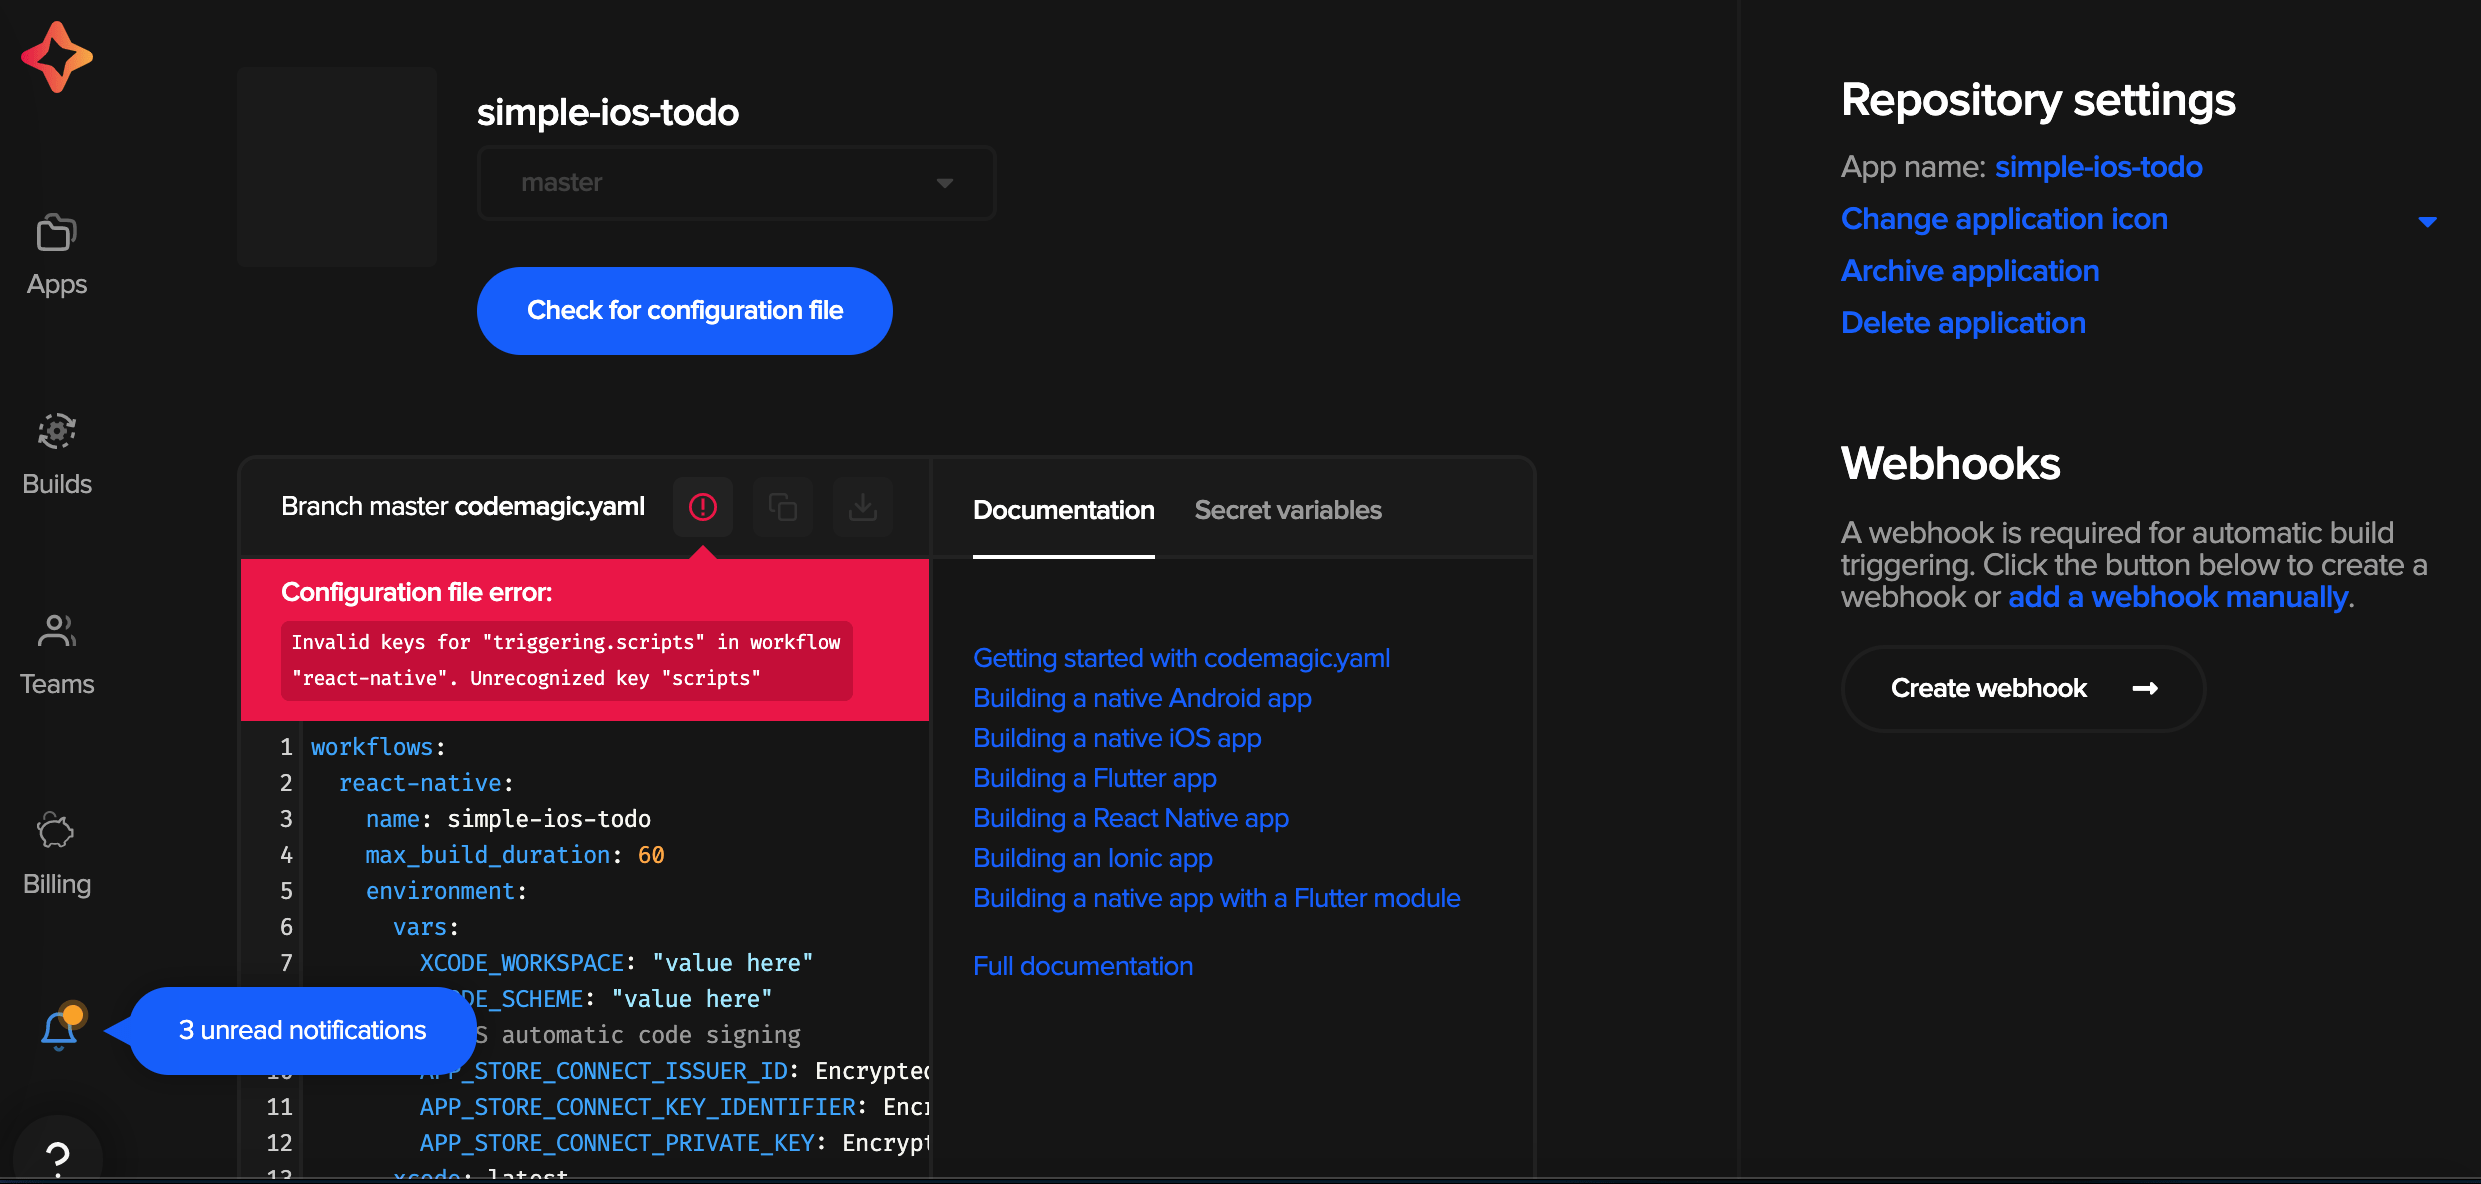
Task: Open Building an Ionic app link
Action: 1093,858
